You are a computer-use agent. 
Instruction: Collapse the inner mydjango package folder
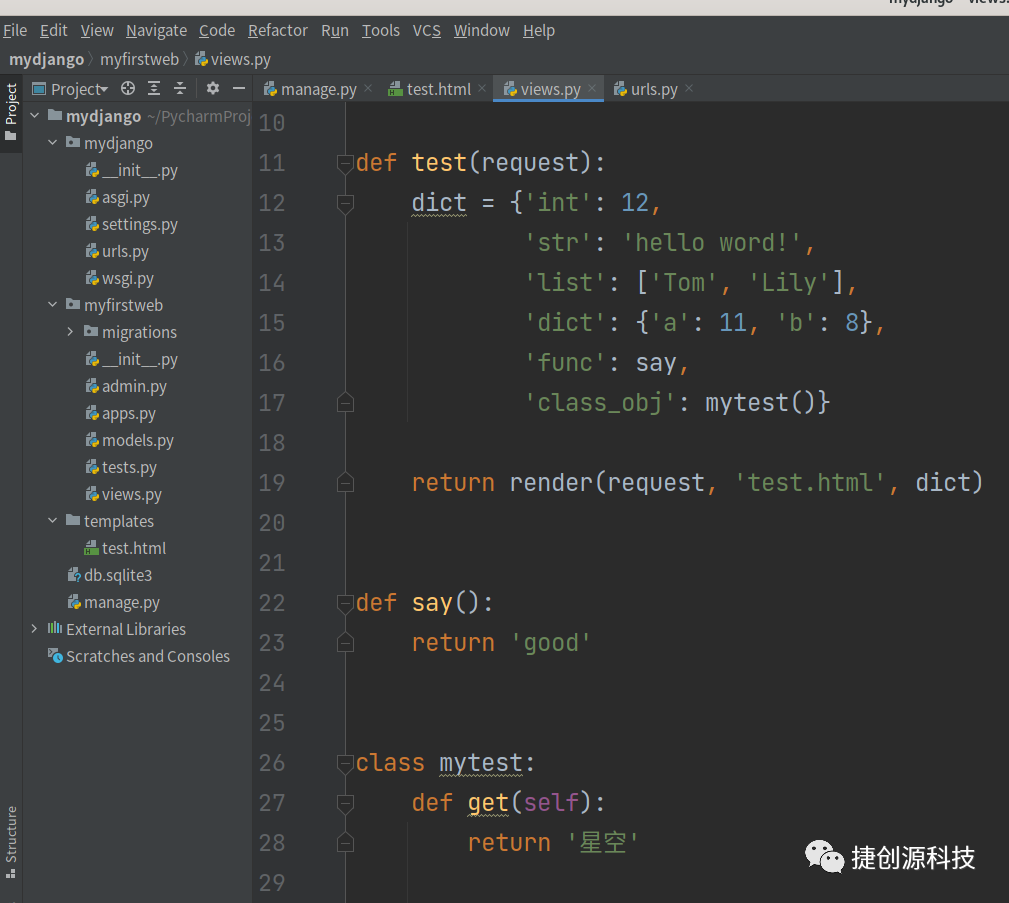(x=53, y=142)
